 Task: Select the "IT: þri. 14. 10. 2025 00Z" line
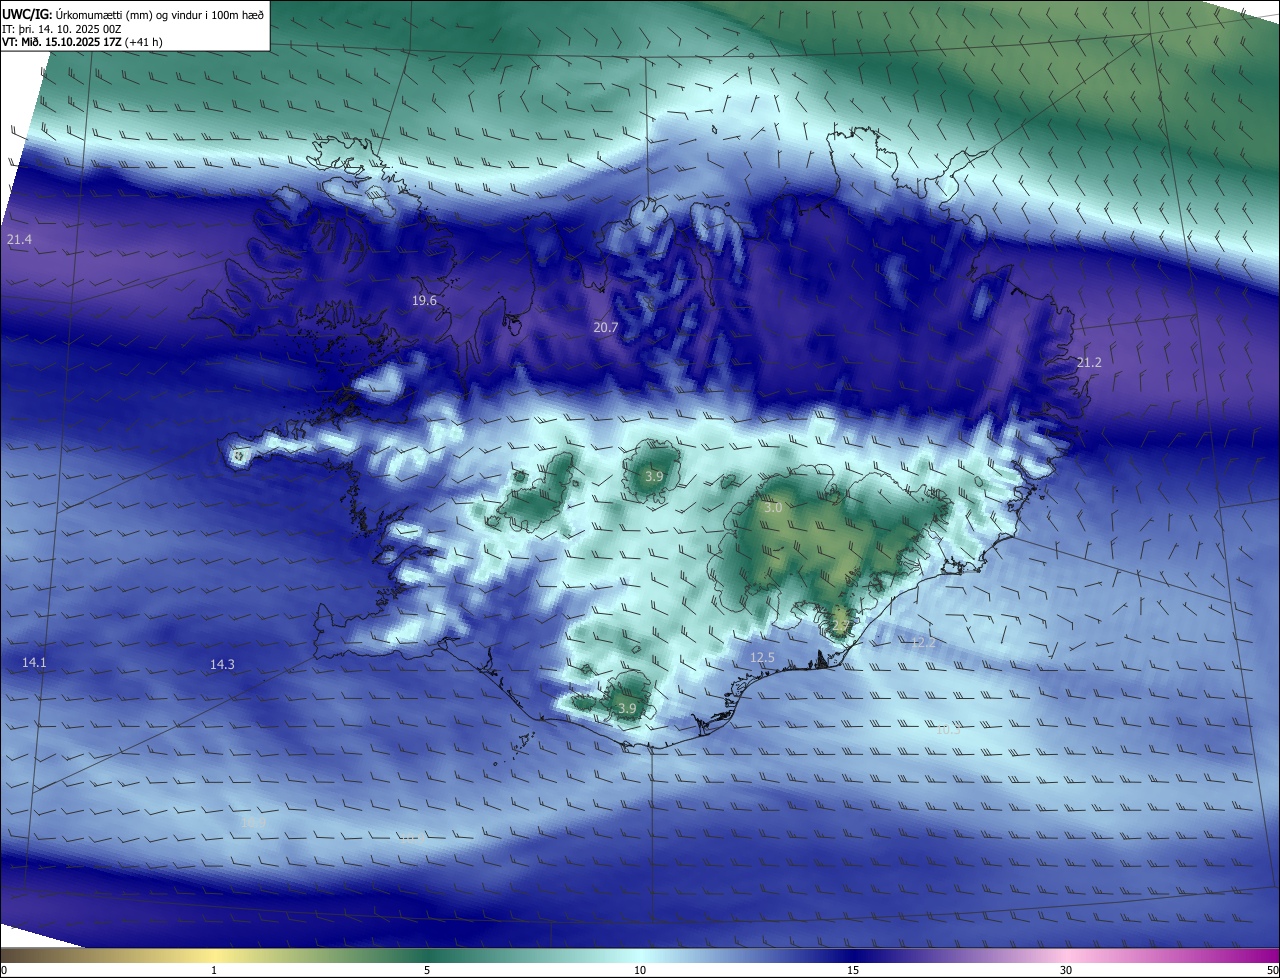click(x=62, y=28)
